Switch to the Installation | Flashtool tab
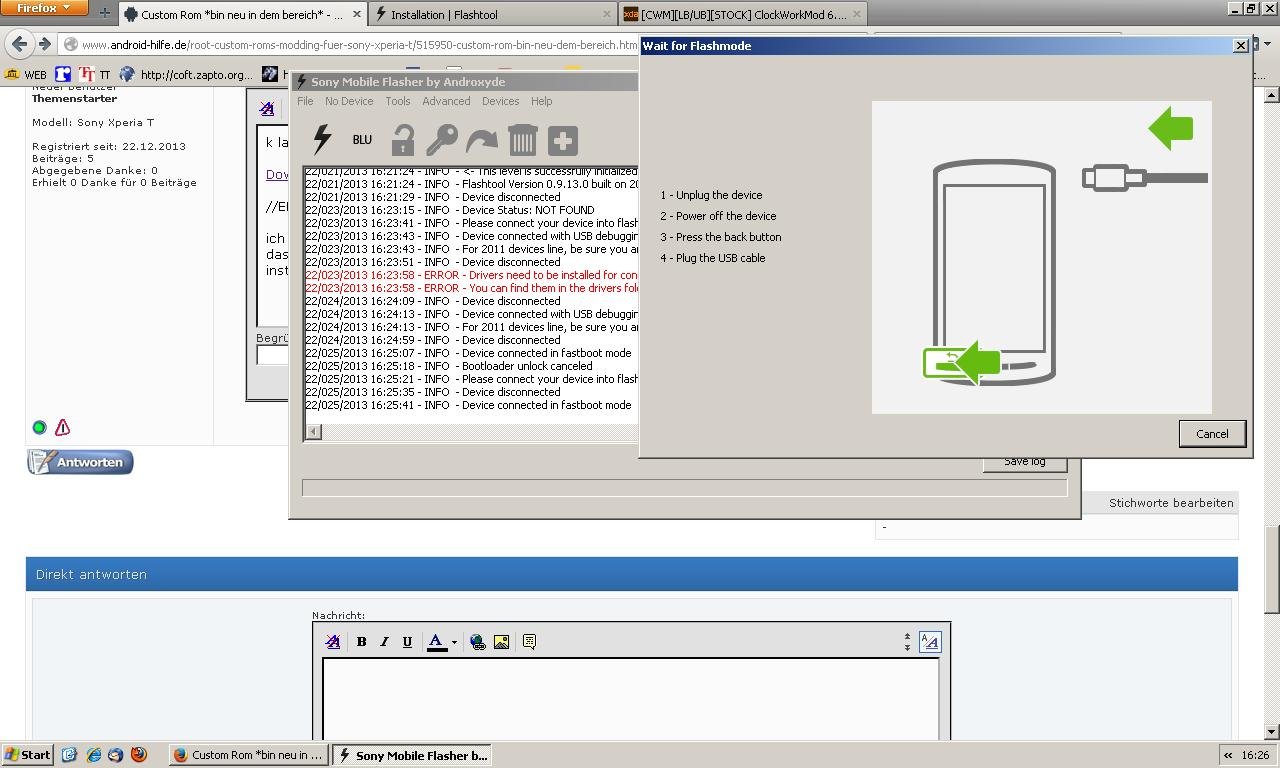 tap(493, 15)
